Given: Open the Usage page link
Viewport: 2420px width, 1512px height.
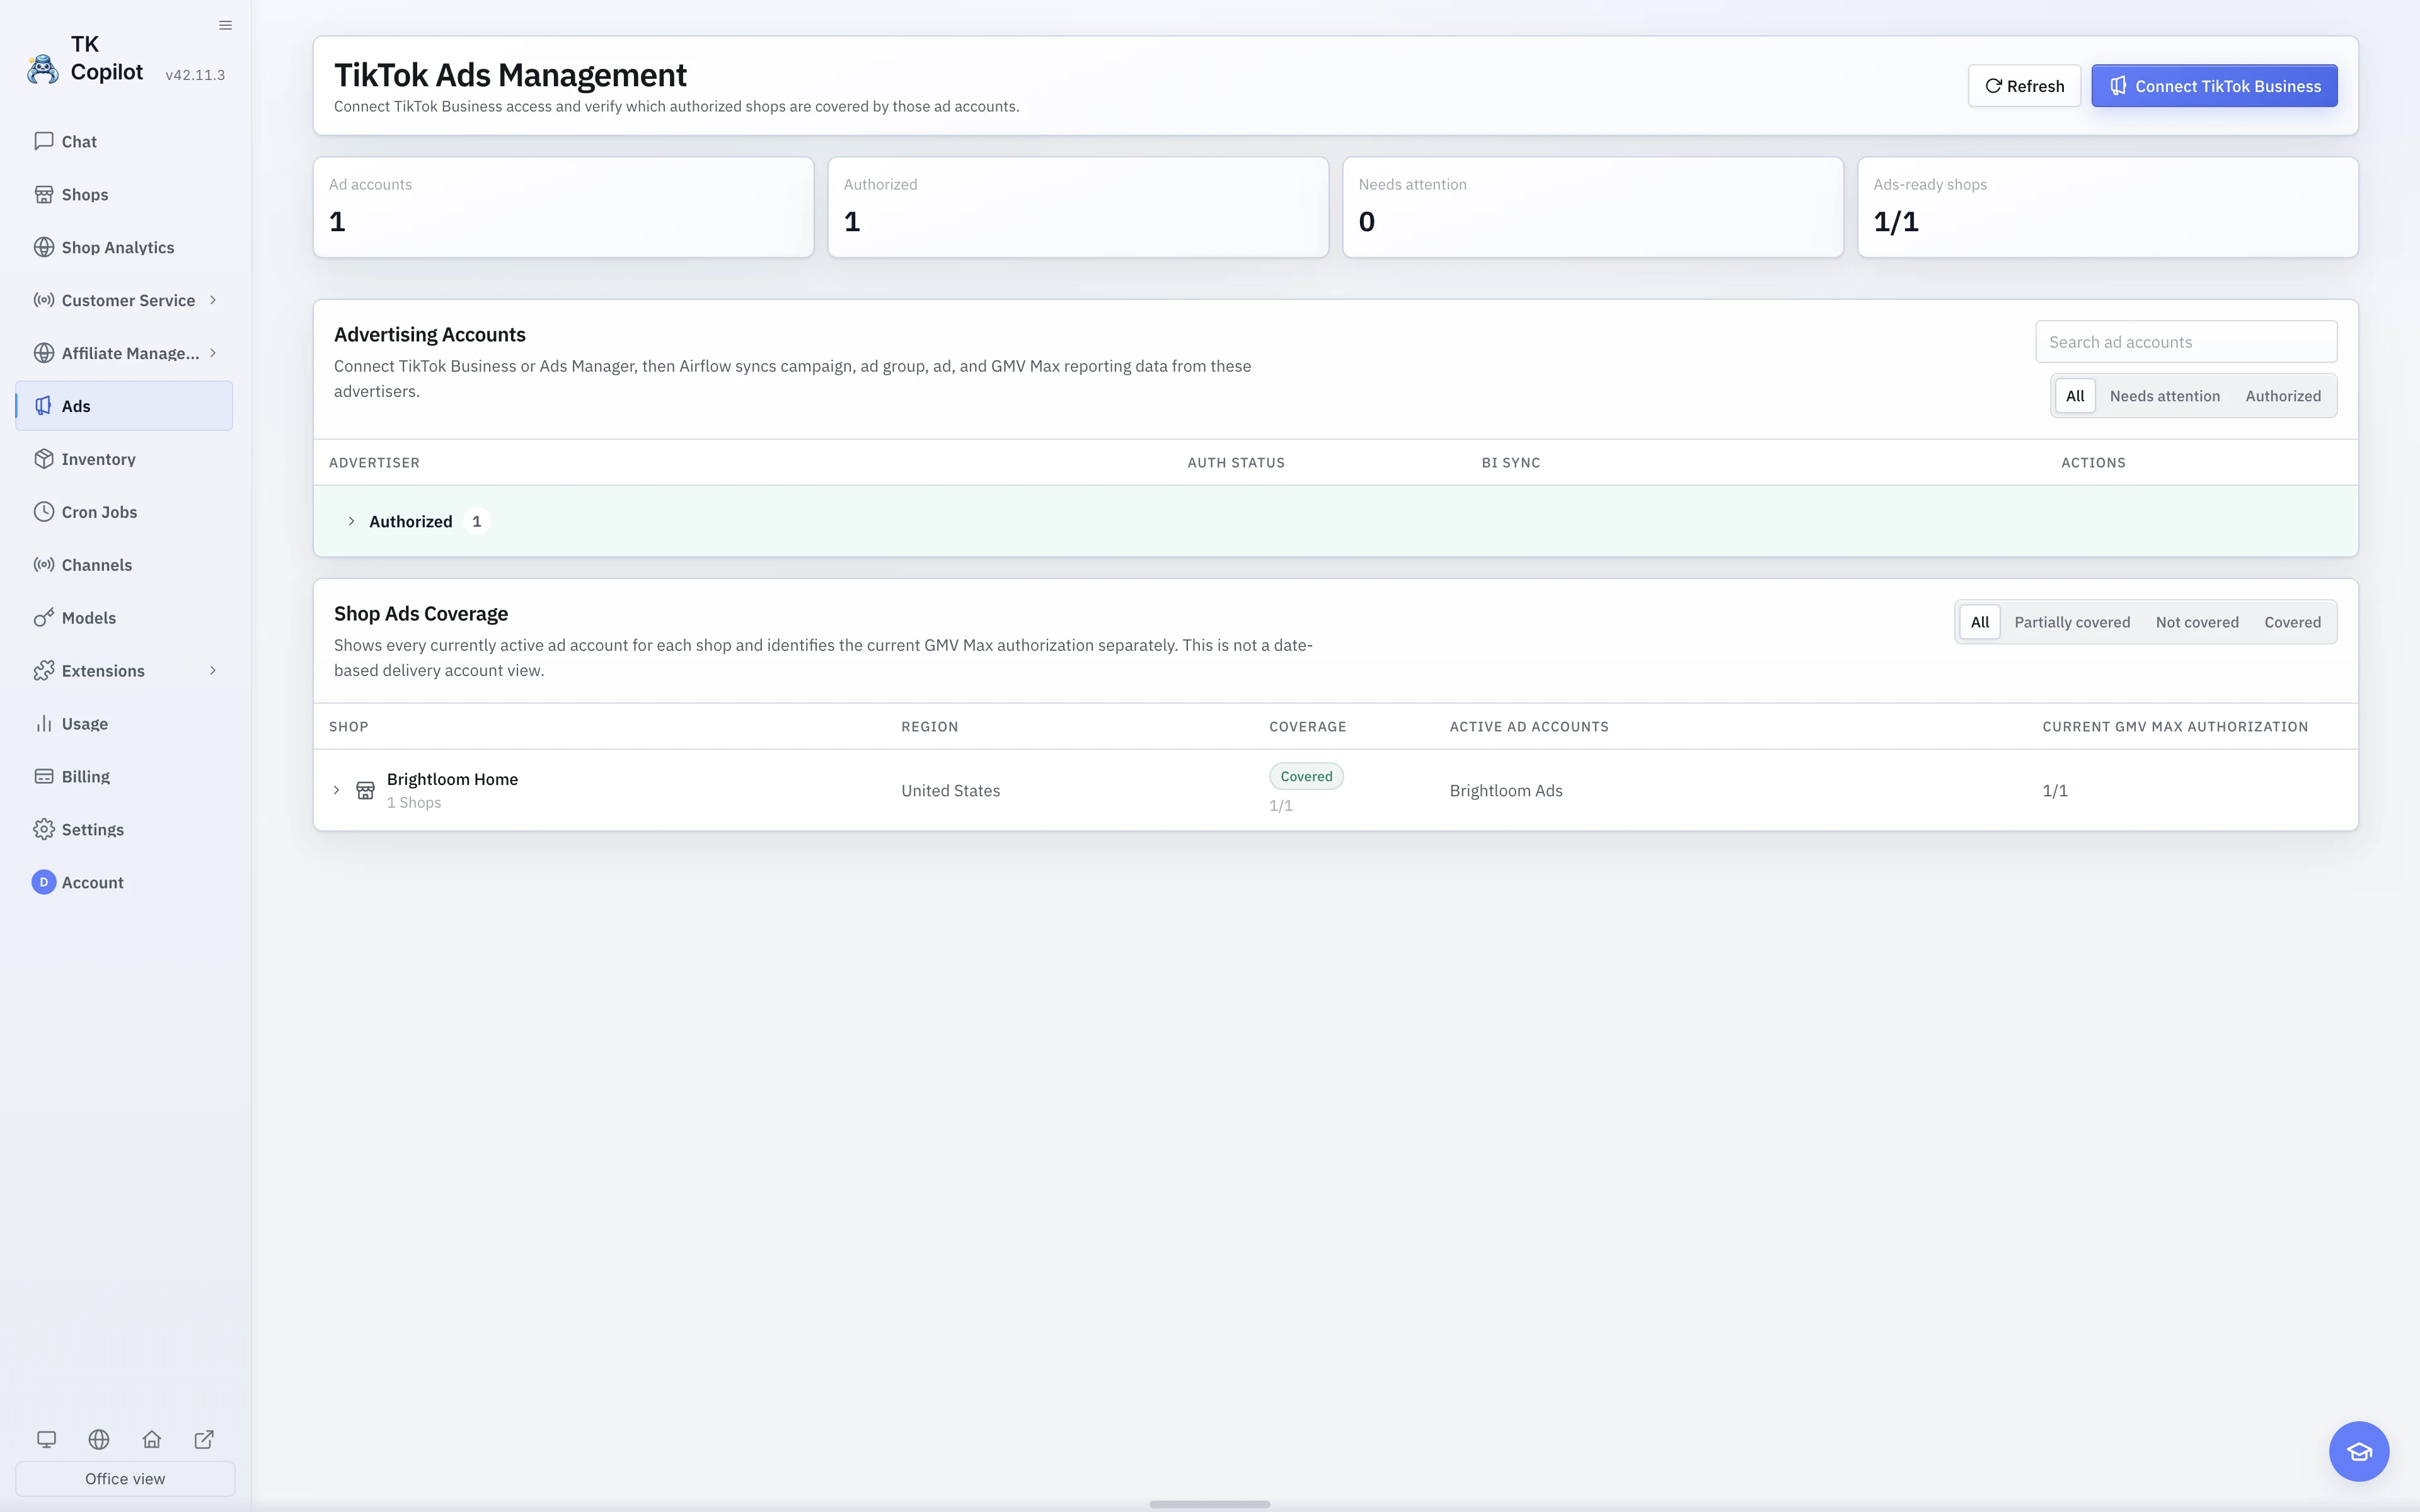Looking at the screenshot, I should click(124, 724).
